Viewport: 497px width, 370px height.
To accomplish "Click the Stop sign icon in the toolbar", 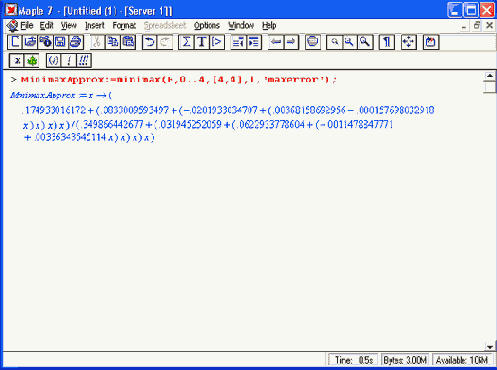I will [x=312, y=42].
